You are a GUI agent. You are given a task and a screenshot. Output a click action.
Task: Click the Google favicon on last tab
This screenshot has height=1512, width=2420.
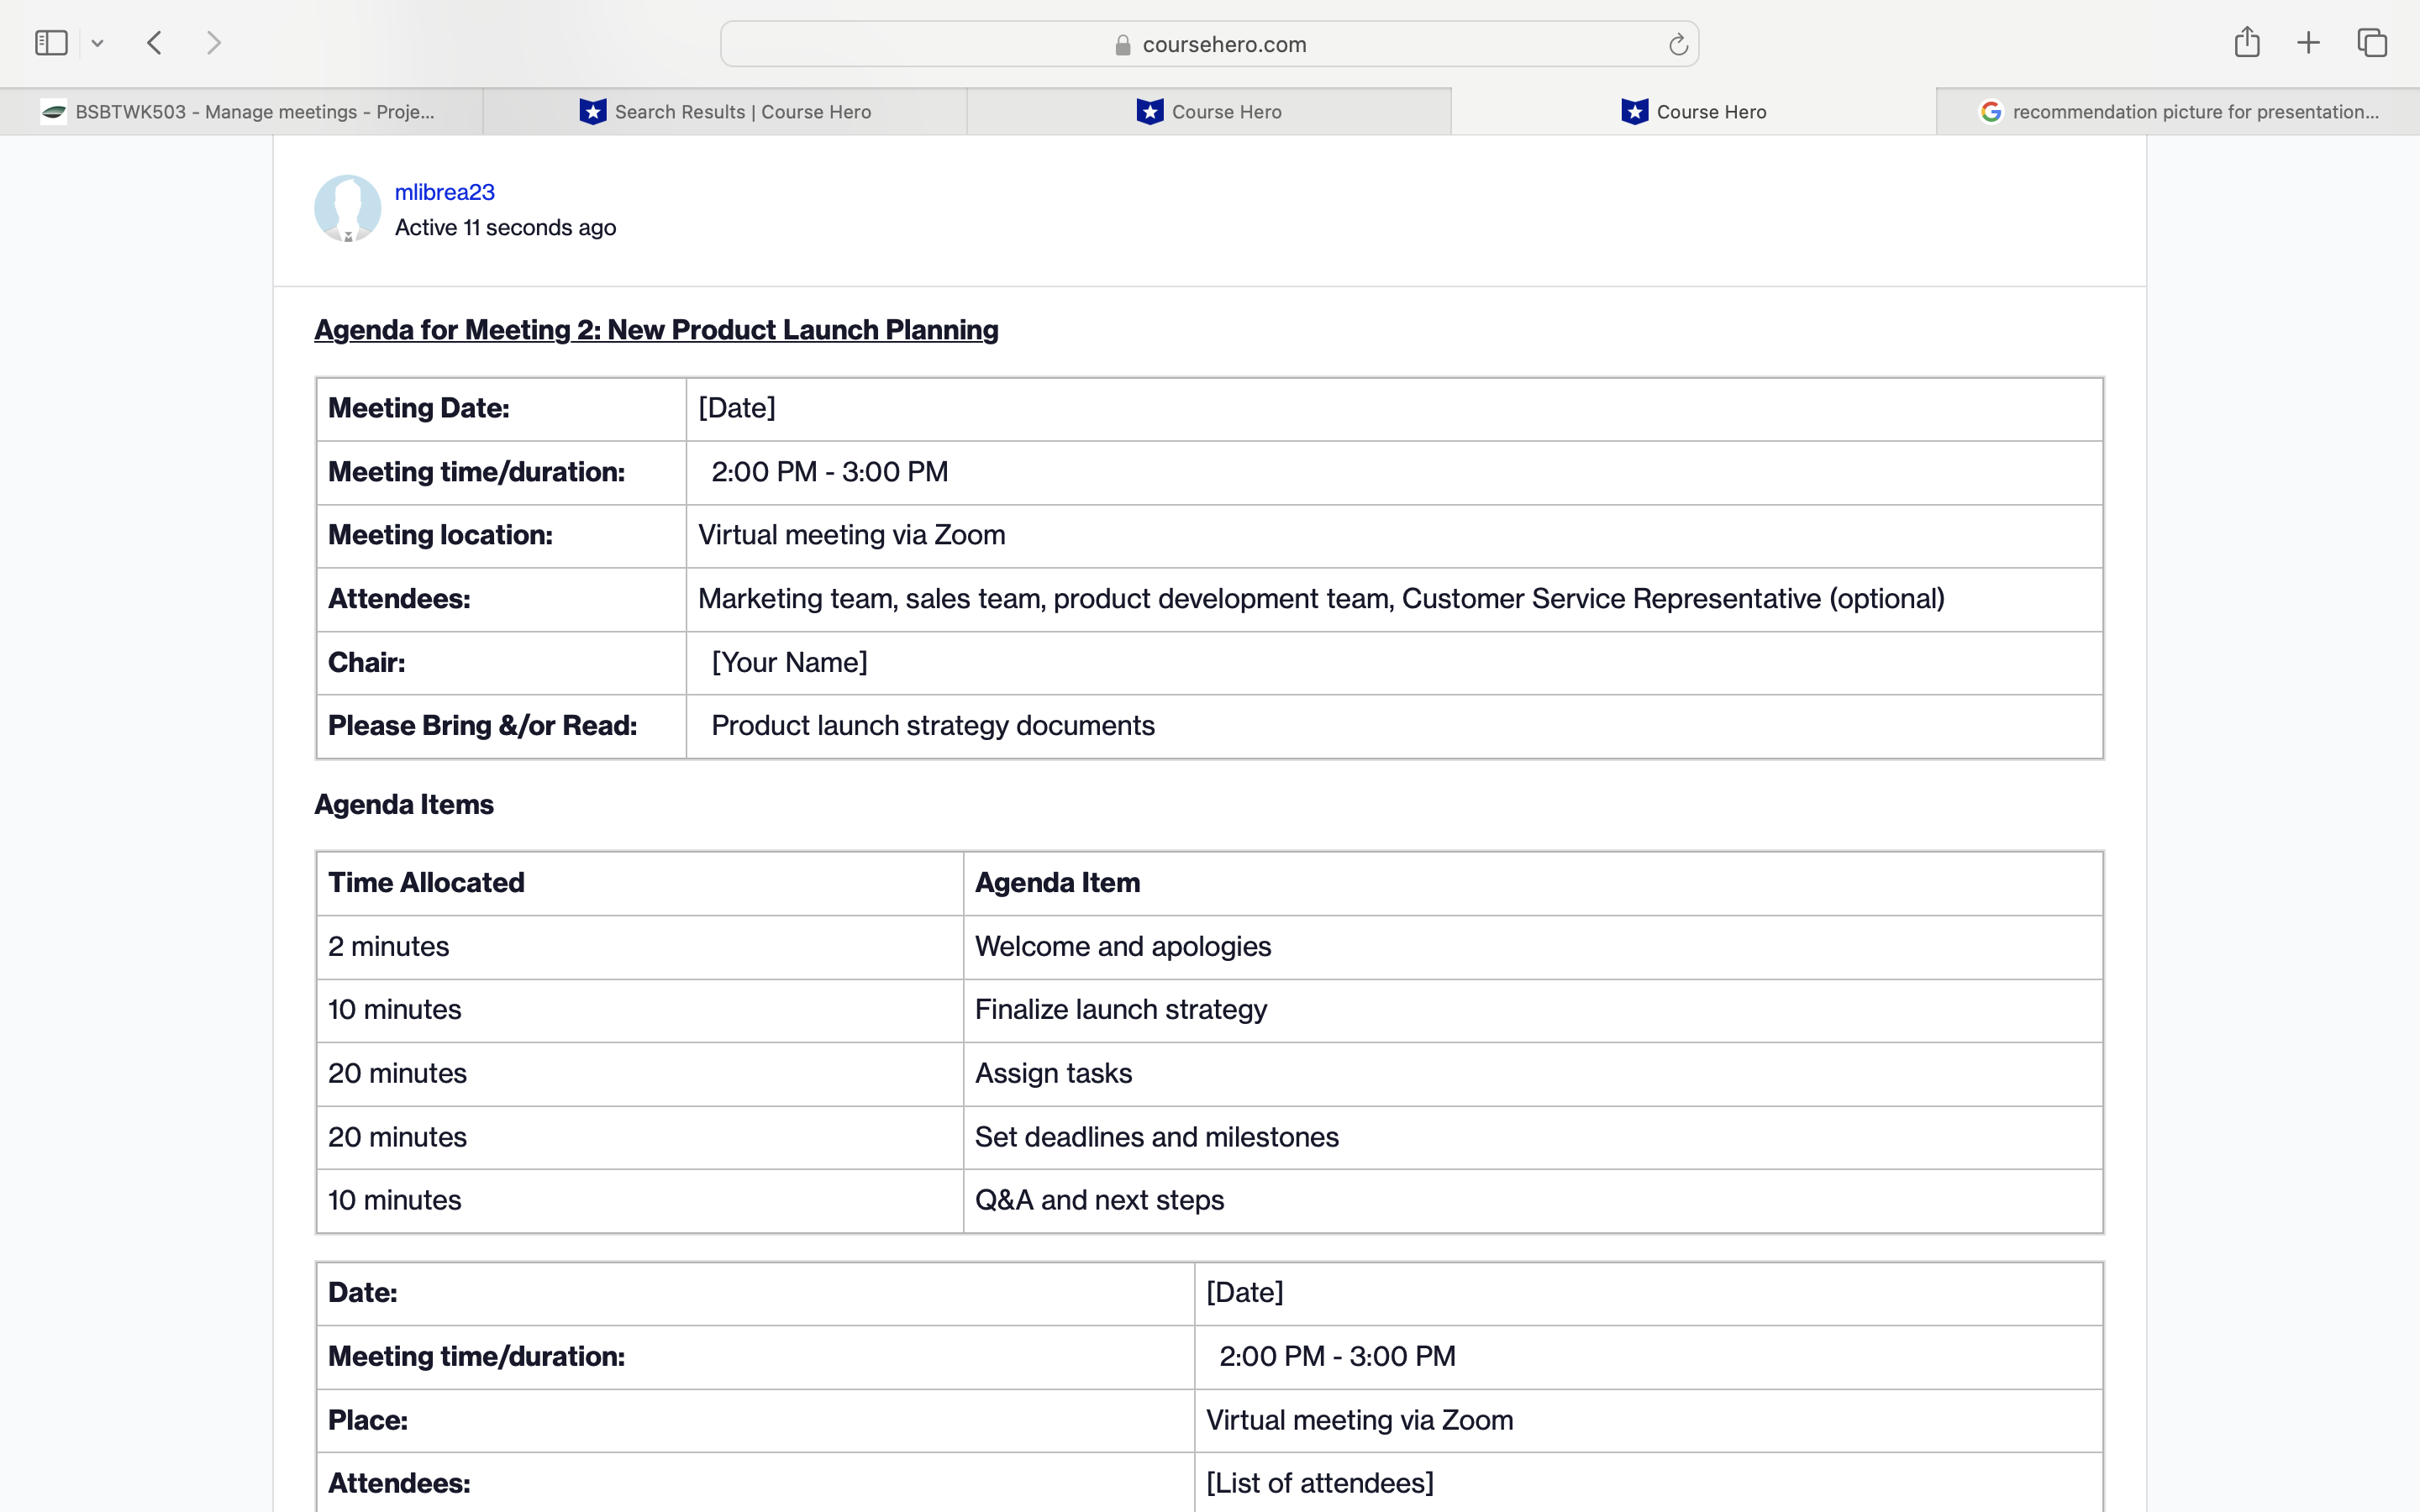pyautogui.click(x=1990, y=112)
